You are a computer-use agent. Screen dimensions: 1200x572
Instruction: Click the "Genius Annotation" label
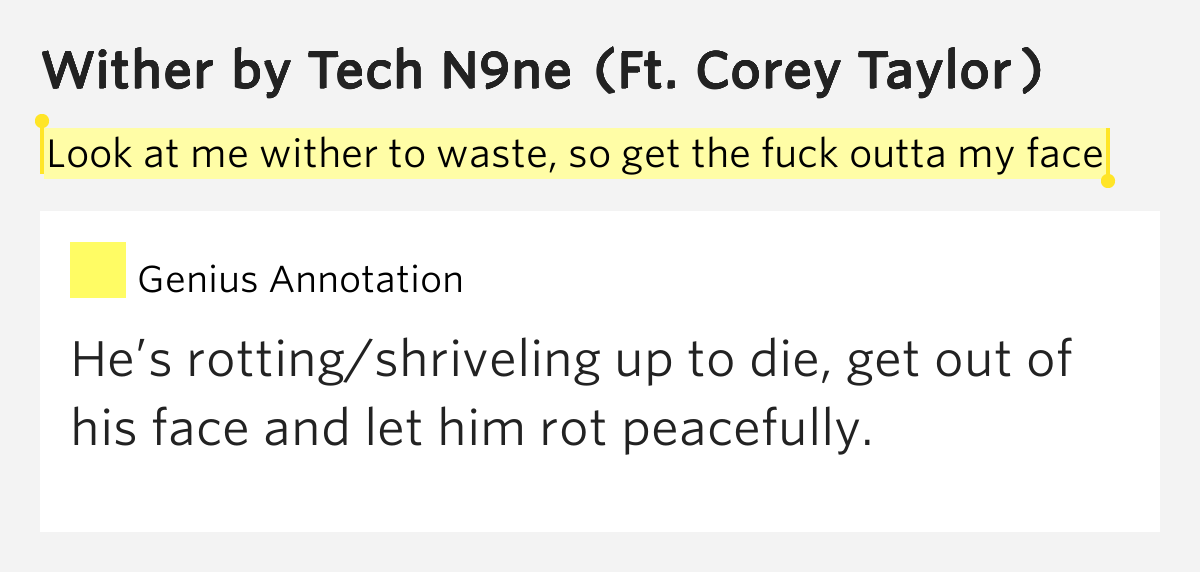click(x=300, y=279)
